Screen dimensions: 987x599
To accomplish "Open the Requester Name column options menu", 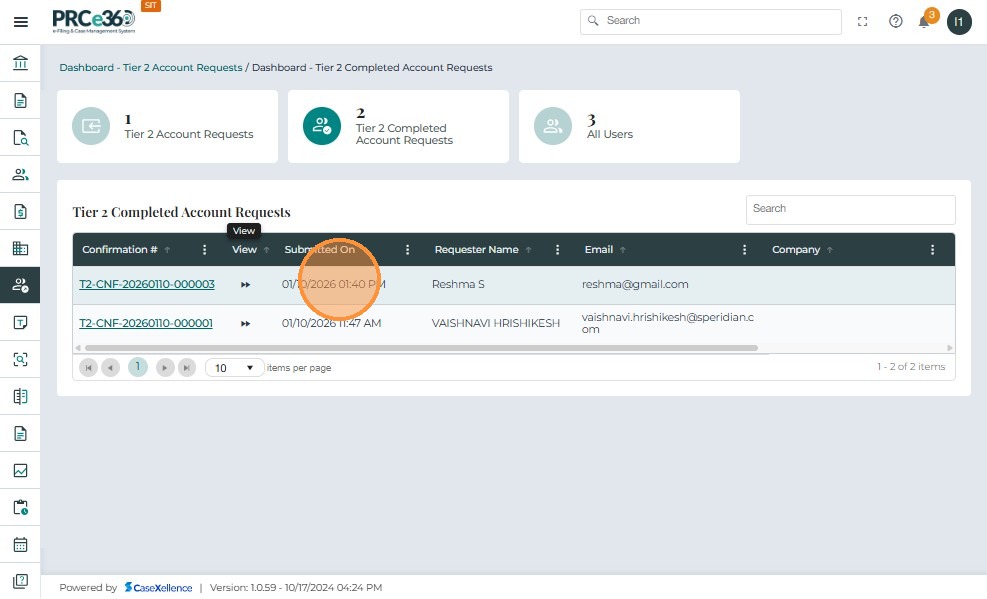I will click(x=556, y=250).
